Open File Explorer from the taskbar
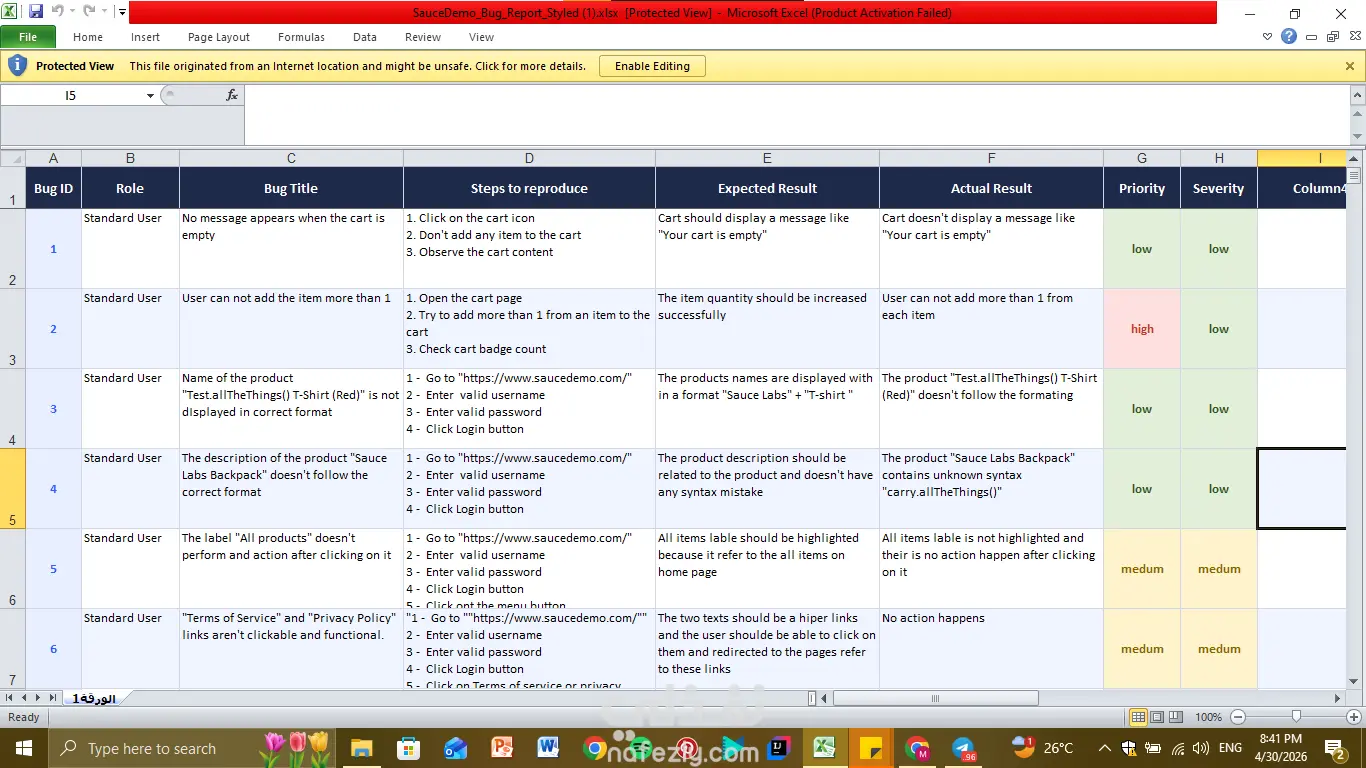 tap(361, 748)
